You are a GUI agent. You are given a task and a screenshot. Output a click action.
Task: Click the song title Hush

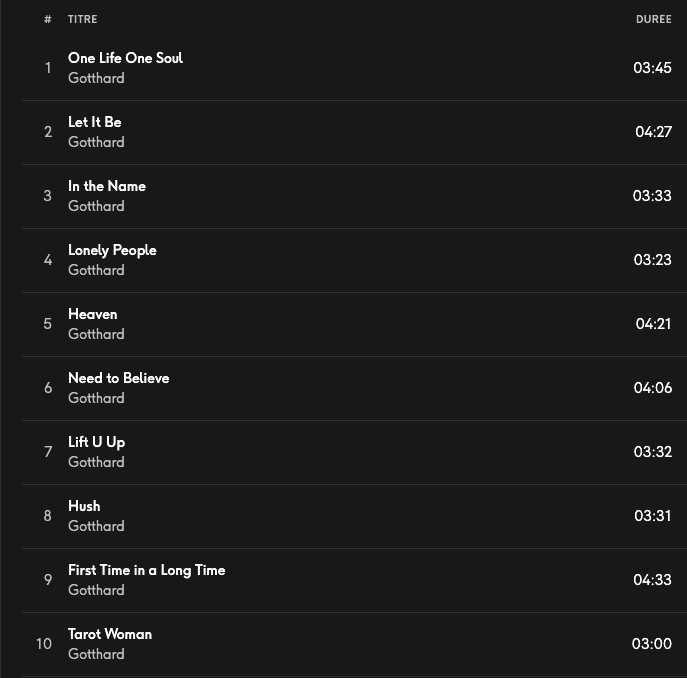click(x=84, y=506)
